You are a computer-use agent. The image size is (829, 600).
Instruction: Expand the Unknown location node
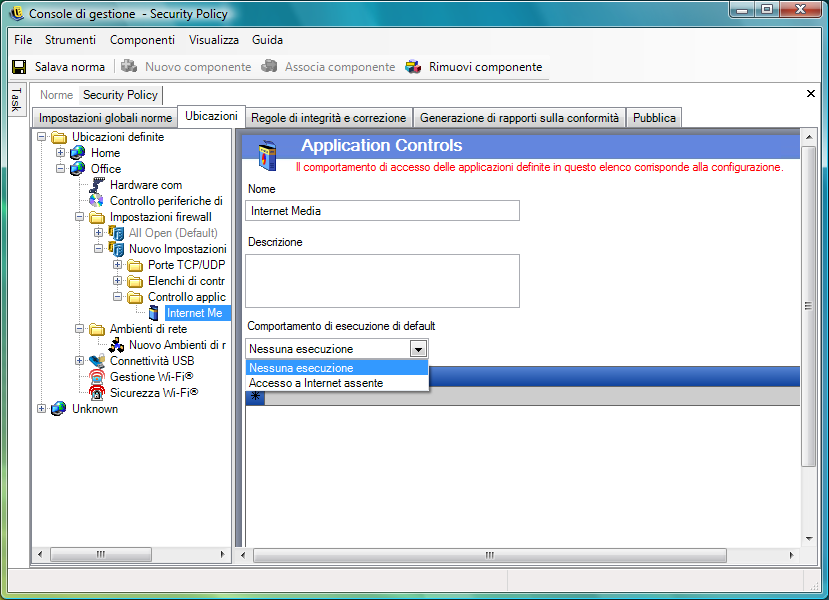tap(41, 409)
